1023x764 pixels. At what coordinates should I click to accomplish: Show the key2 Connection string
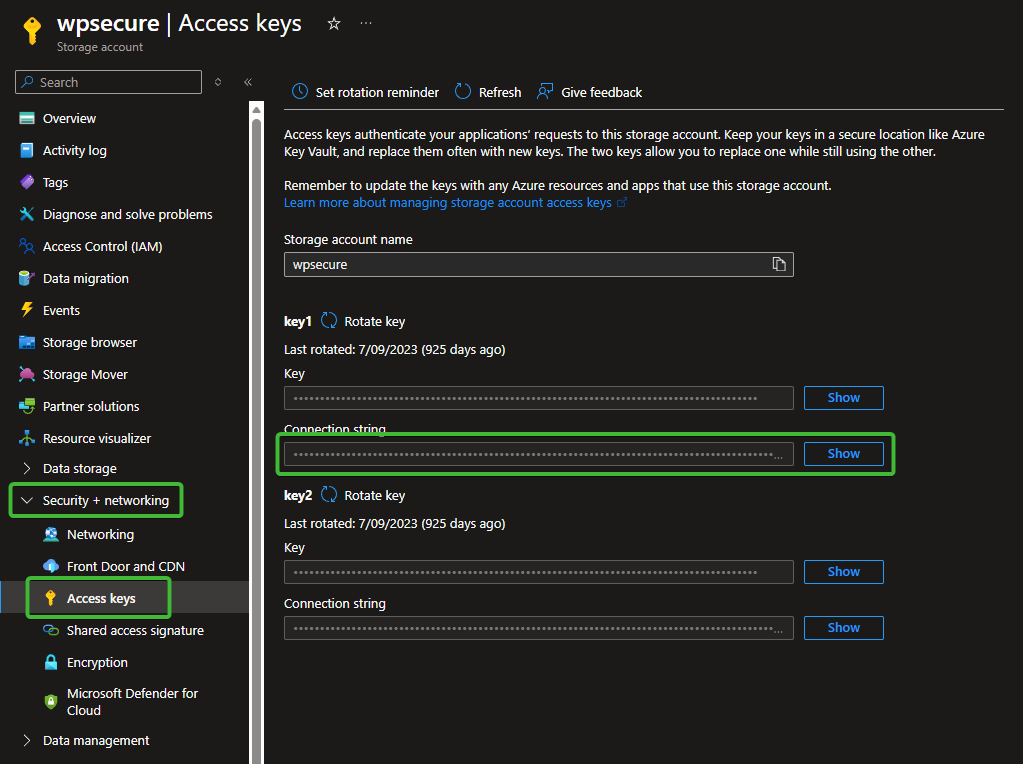[x=843, y=628]
